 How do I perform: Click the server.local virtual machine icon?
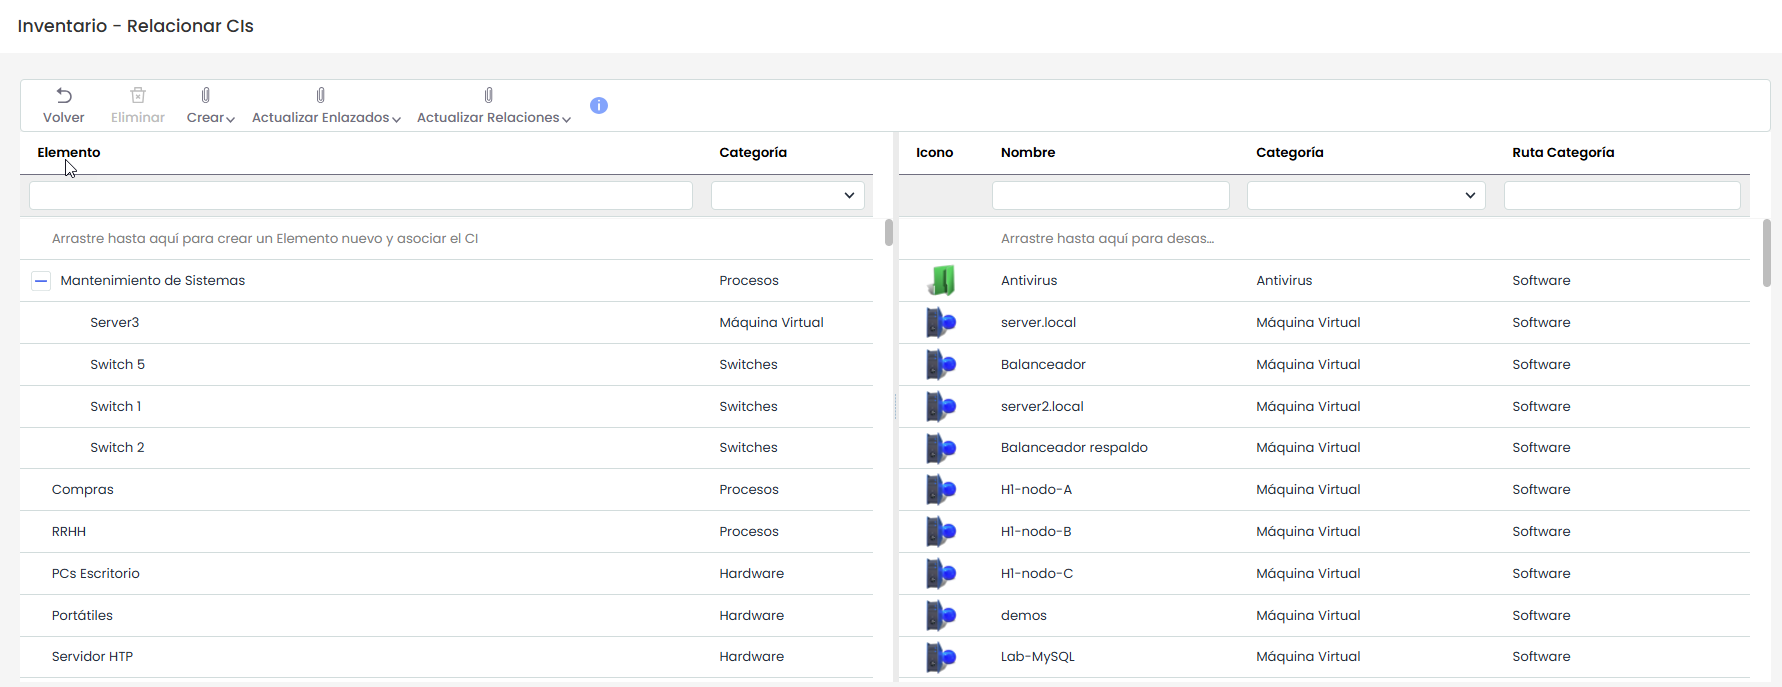coord(941,323)
